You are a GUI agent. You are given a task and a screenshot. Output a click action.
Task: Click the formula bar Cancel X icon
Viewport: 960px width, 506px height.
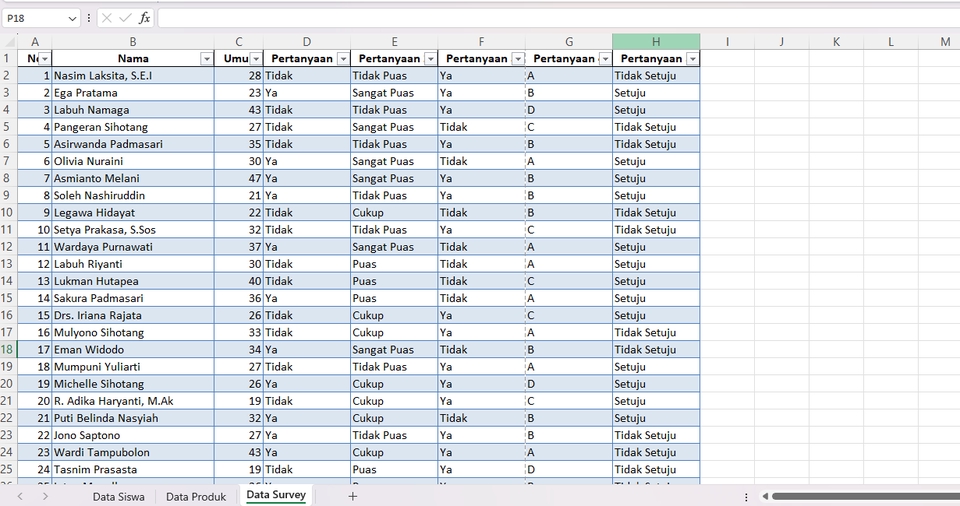point(107,18)
